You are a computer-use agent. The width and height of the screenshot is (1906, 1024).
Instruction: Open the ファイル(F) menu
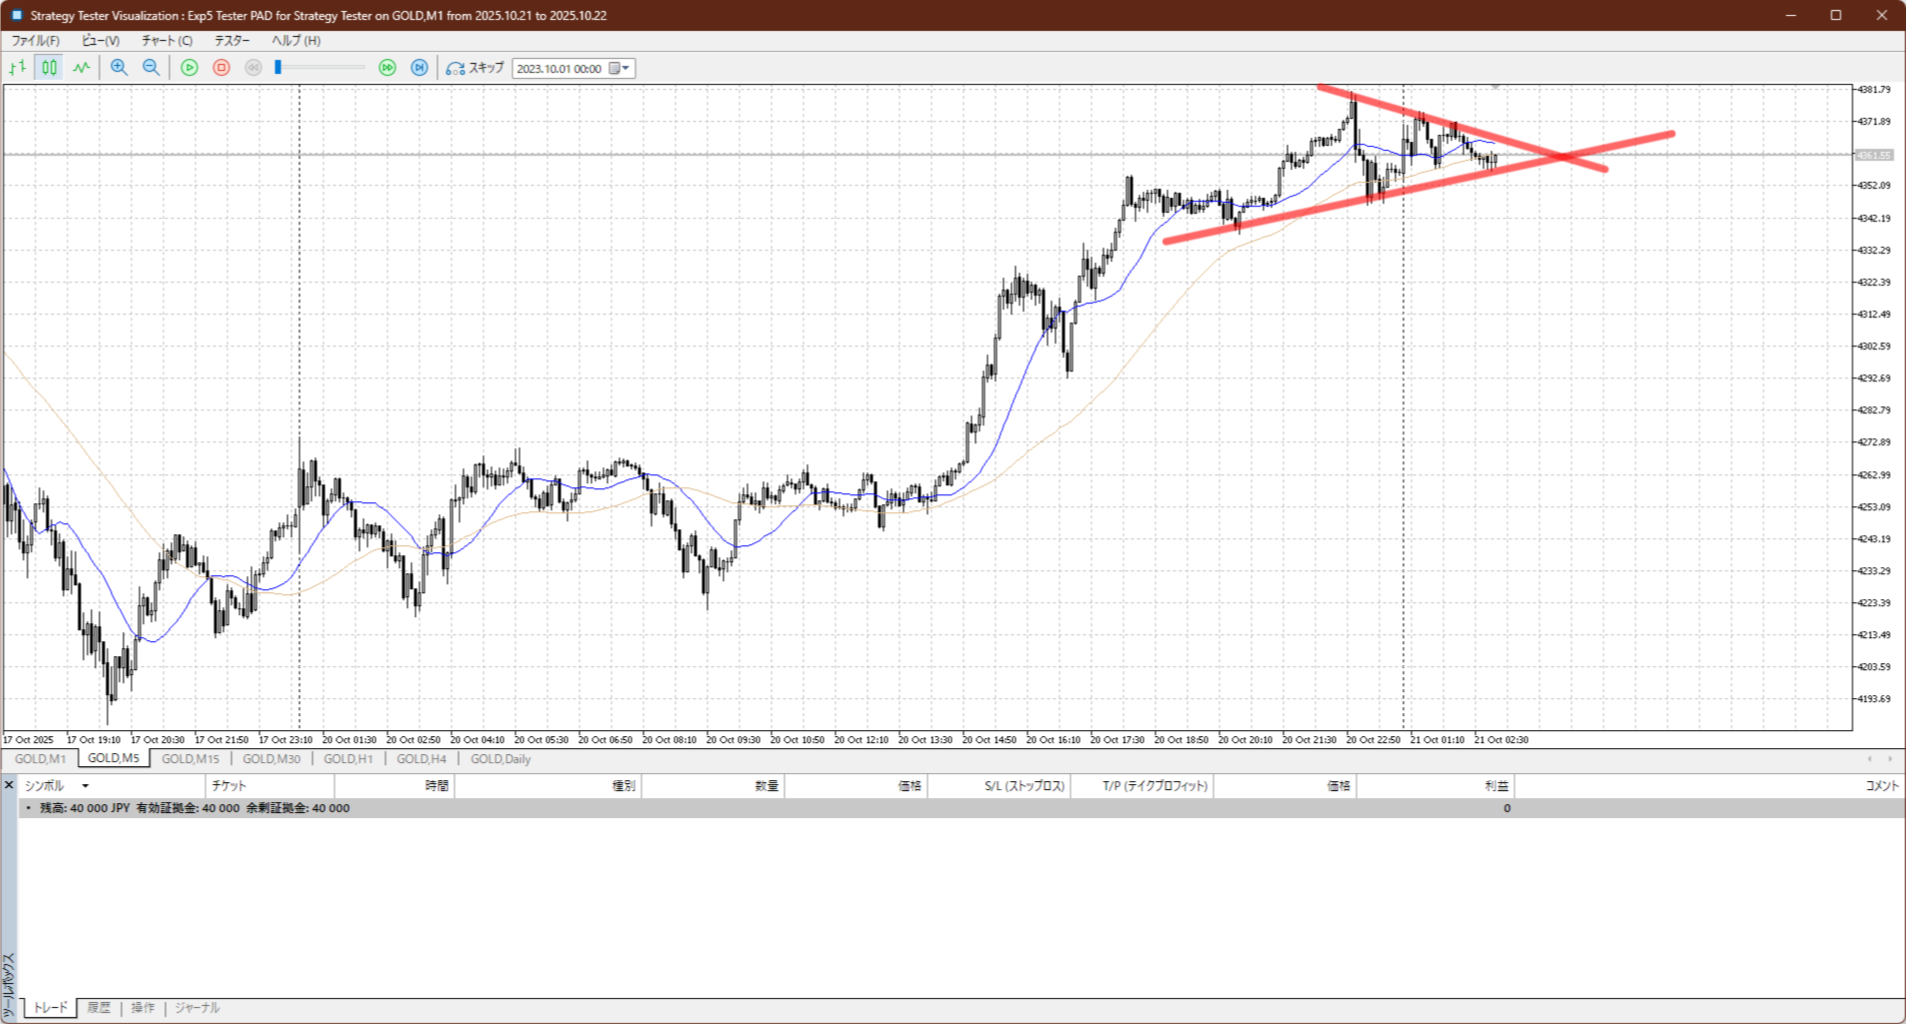pos(35,41)
